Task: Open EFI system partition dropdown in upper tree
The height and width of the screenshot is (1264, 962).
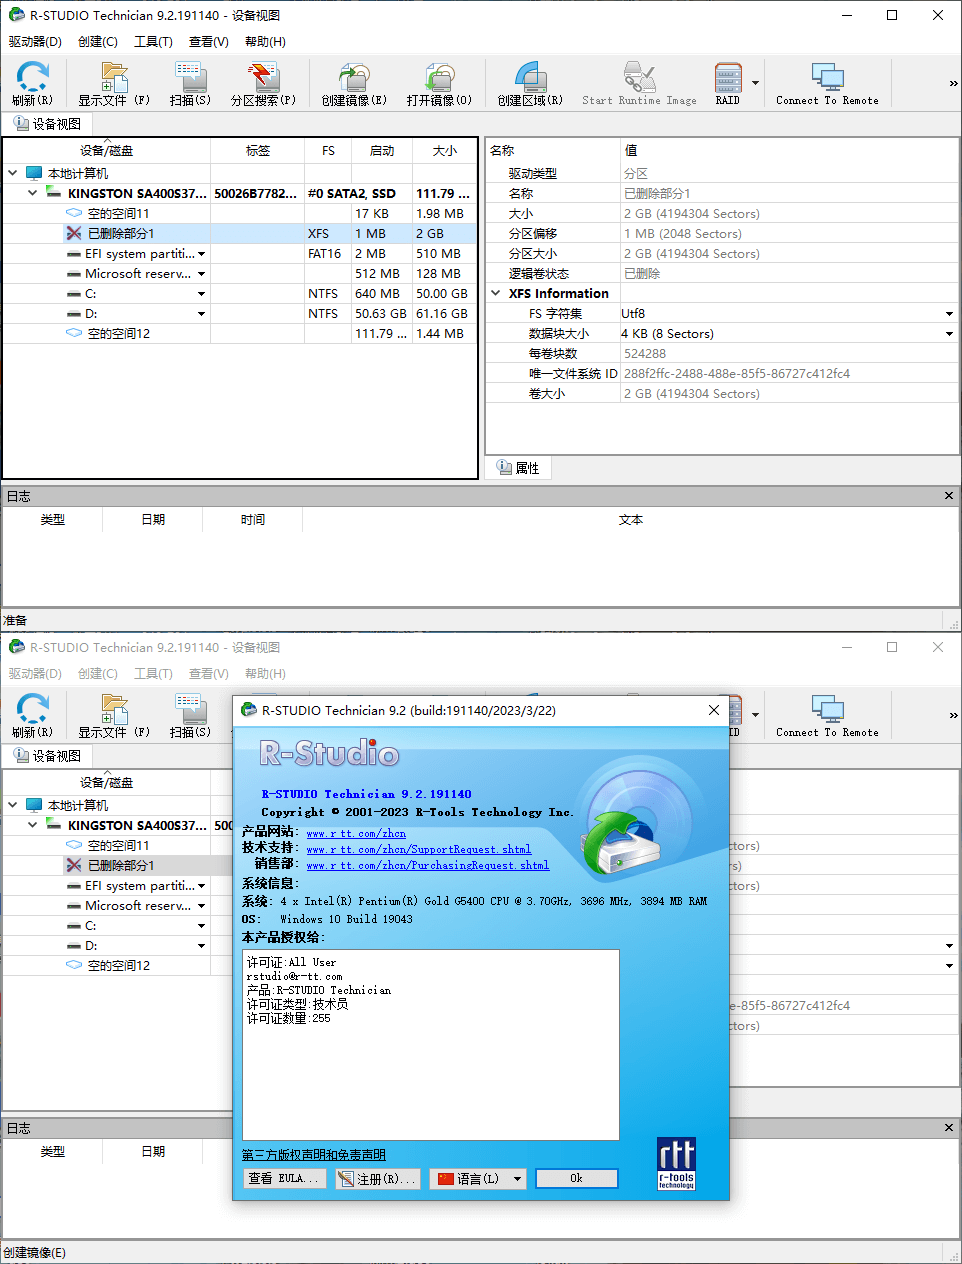Action: click(201, 254)
